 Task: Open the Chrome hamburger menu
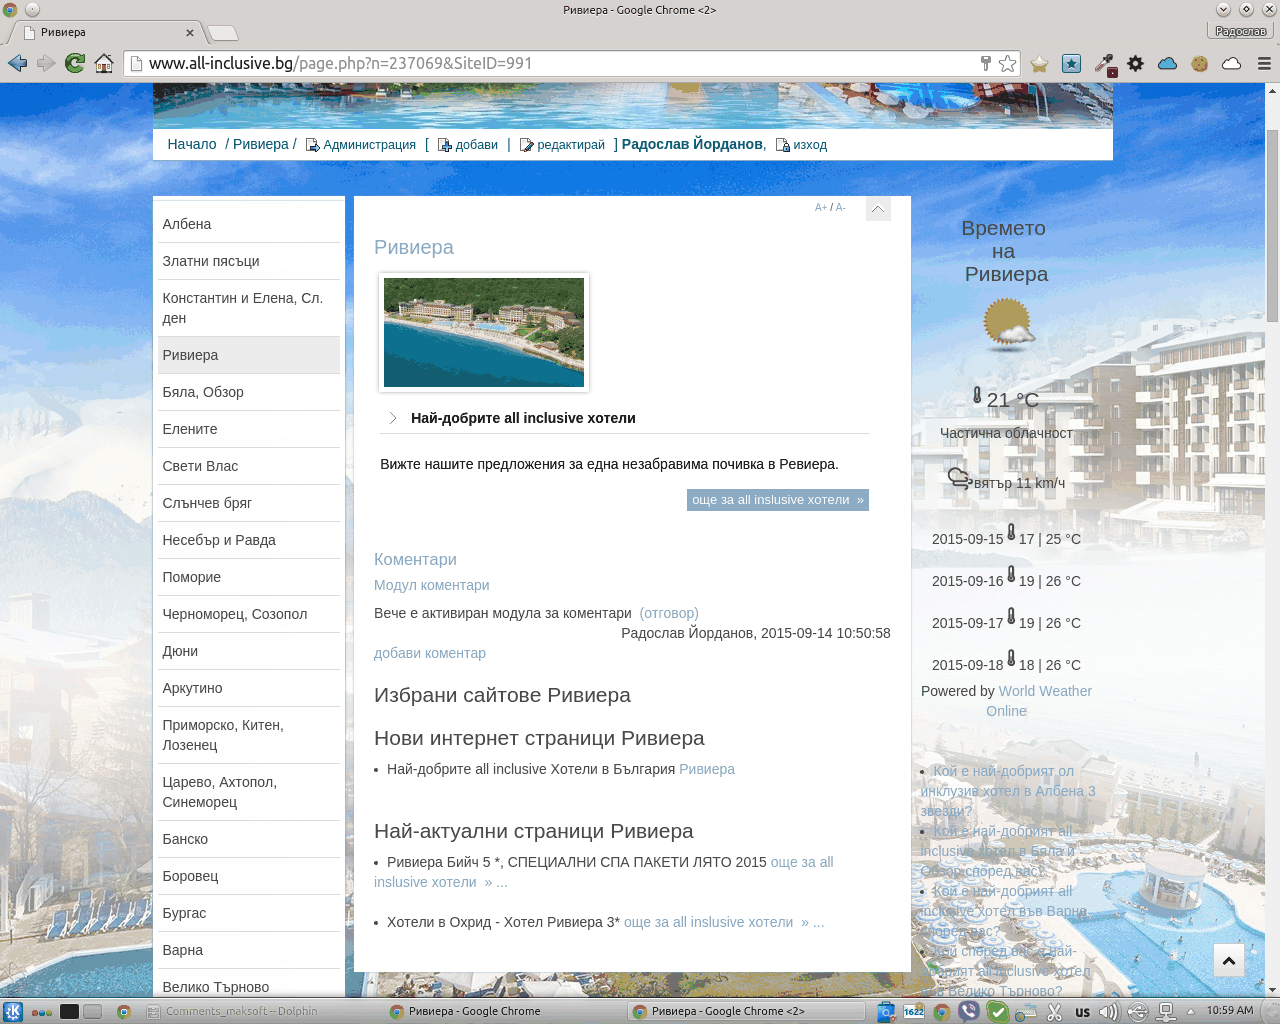click(1264, 63)
